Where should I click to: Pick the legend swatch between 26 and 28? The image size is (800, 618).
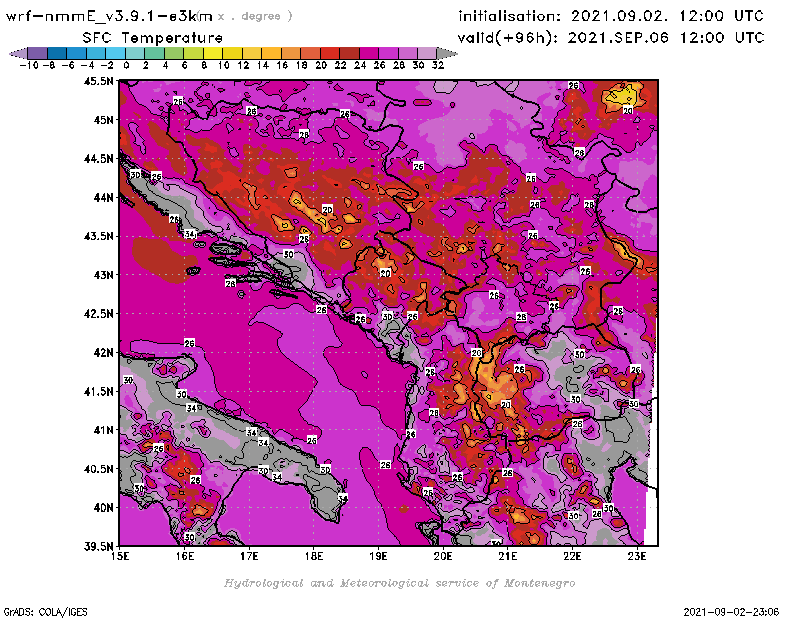[x=388, y=53]
